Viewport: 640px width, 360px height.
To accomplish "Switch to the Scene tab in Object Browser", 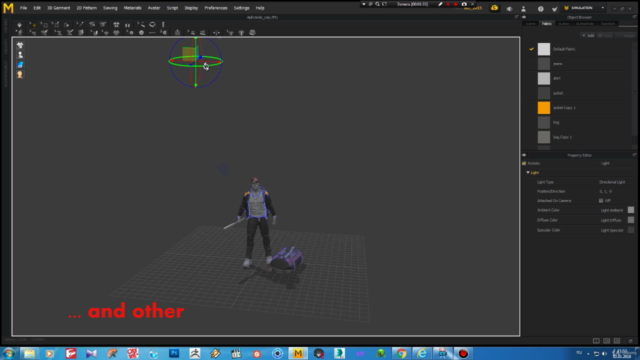I will pos(530,24).
